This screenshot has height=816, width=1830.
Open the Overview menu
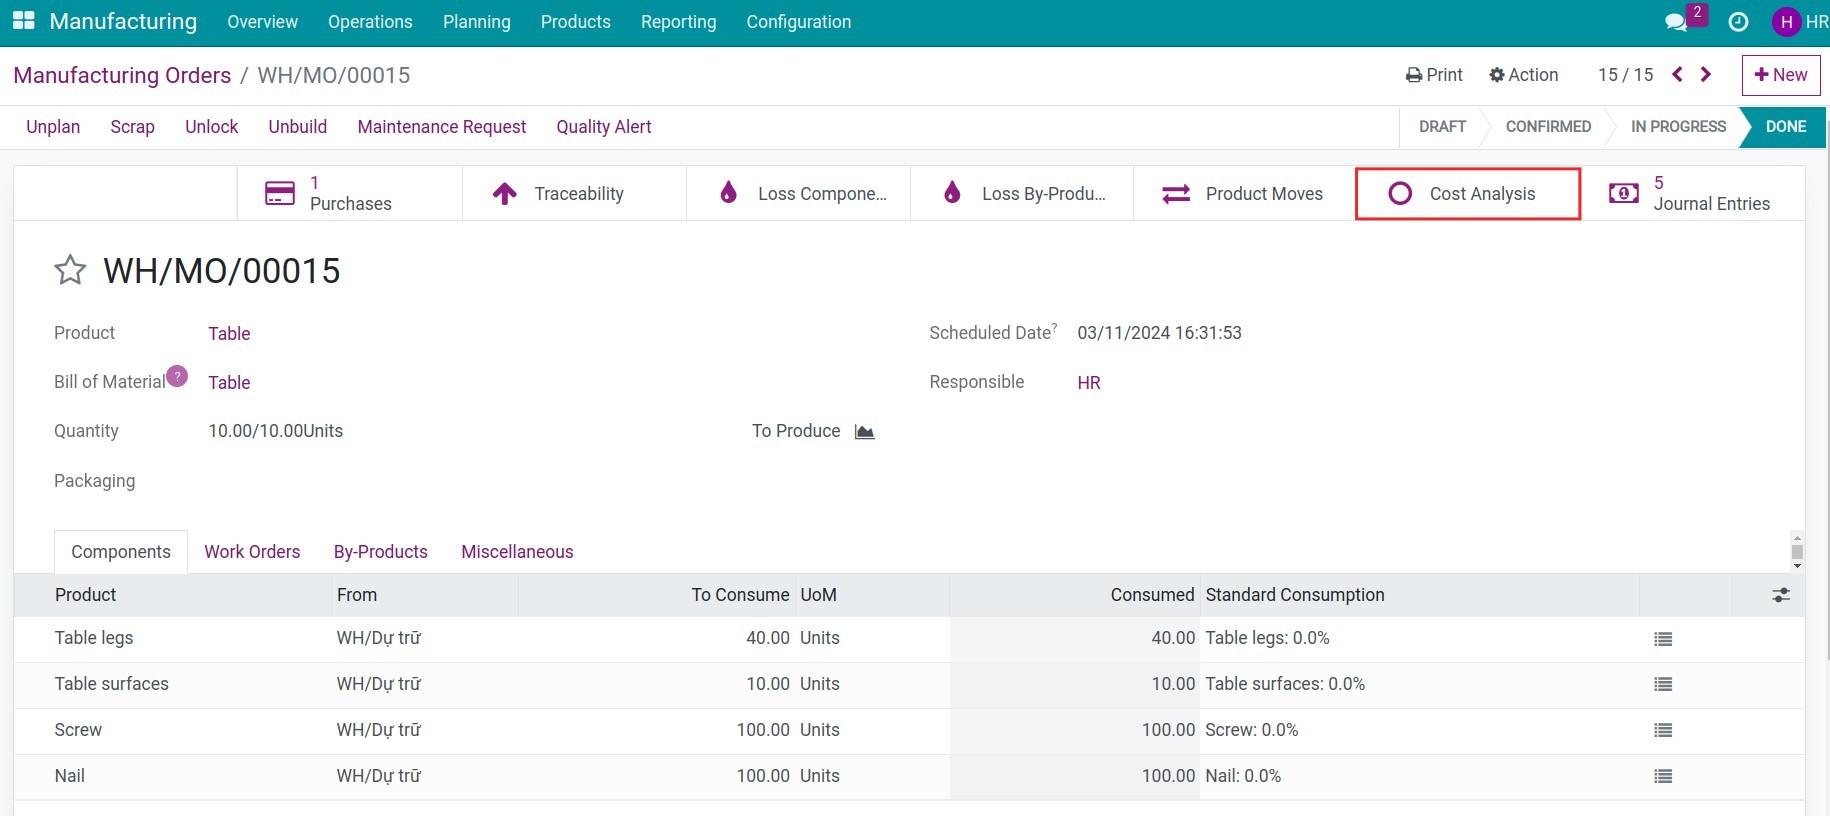[262, 22]
